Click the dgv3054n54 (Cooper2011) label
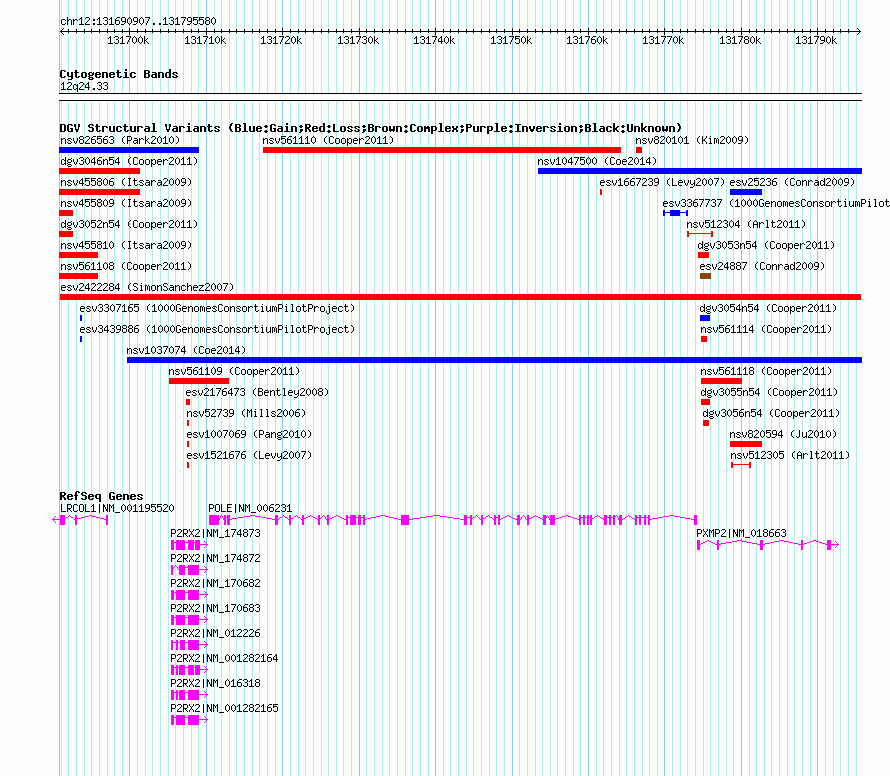 (x=768, y=308)
